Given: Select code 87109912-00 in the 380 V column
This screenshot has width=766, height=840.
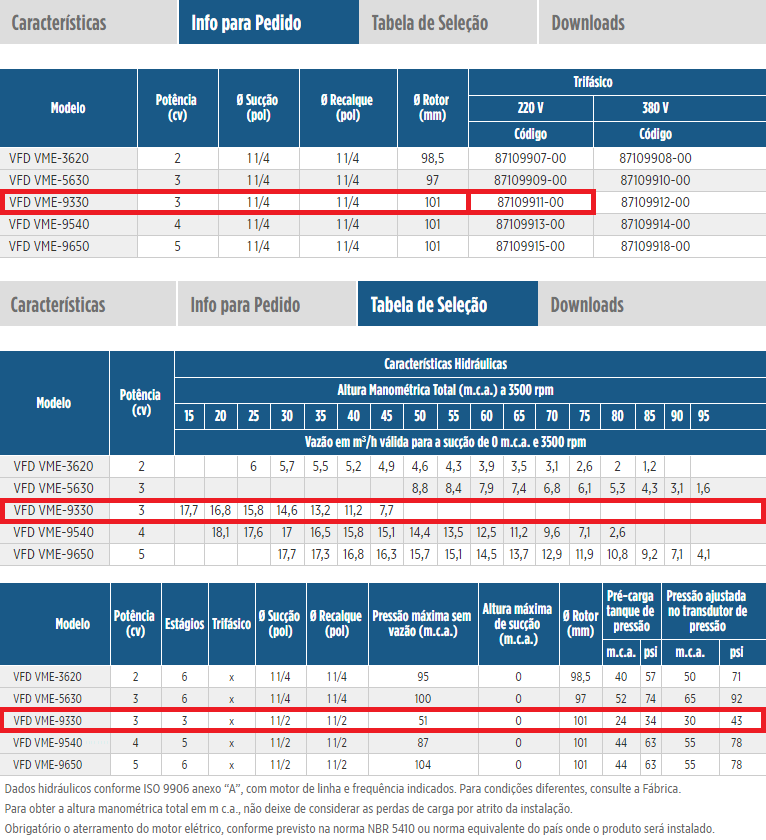Looking at the screenshot, I should click(655, 202).
